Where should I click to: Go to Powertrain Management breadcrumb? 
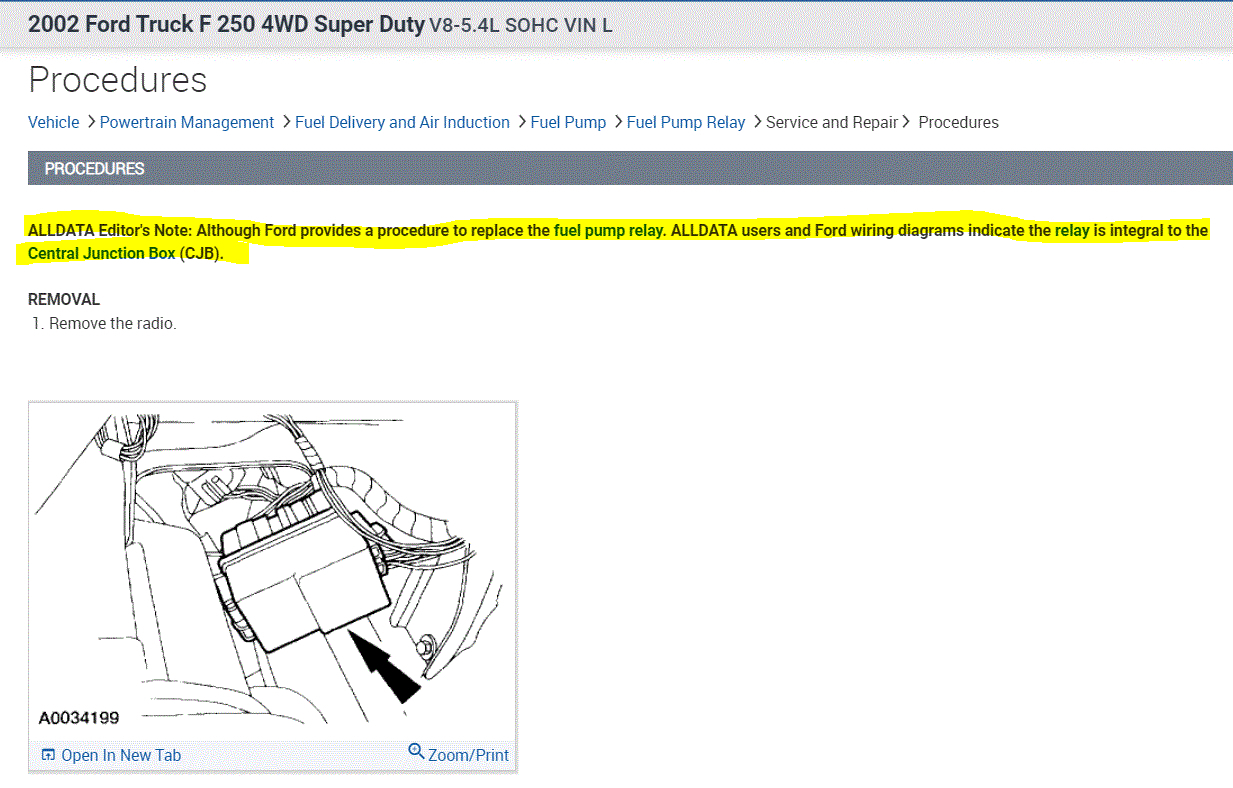[x=187, y=122]
